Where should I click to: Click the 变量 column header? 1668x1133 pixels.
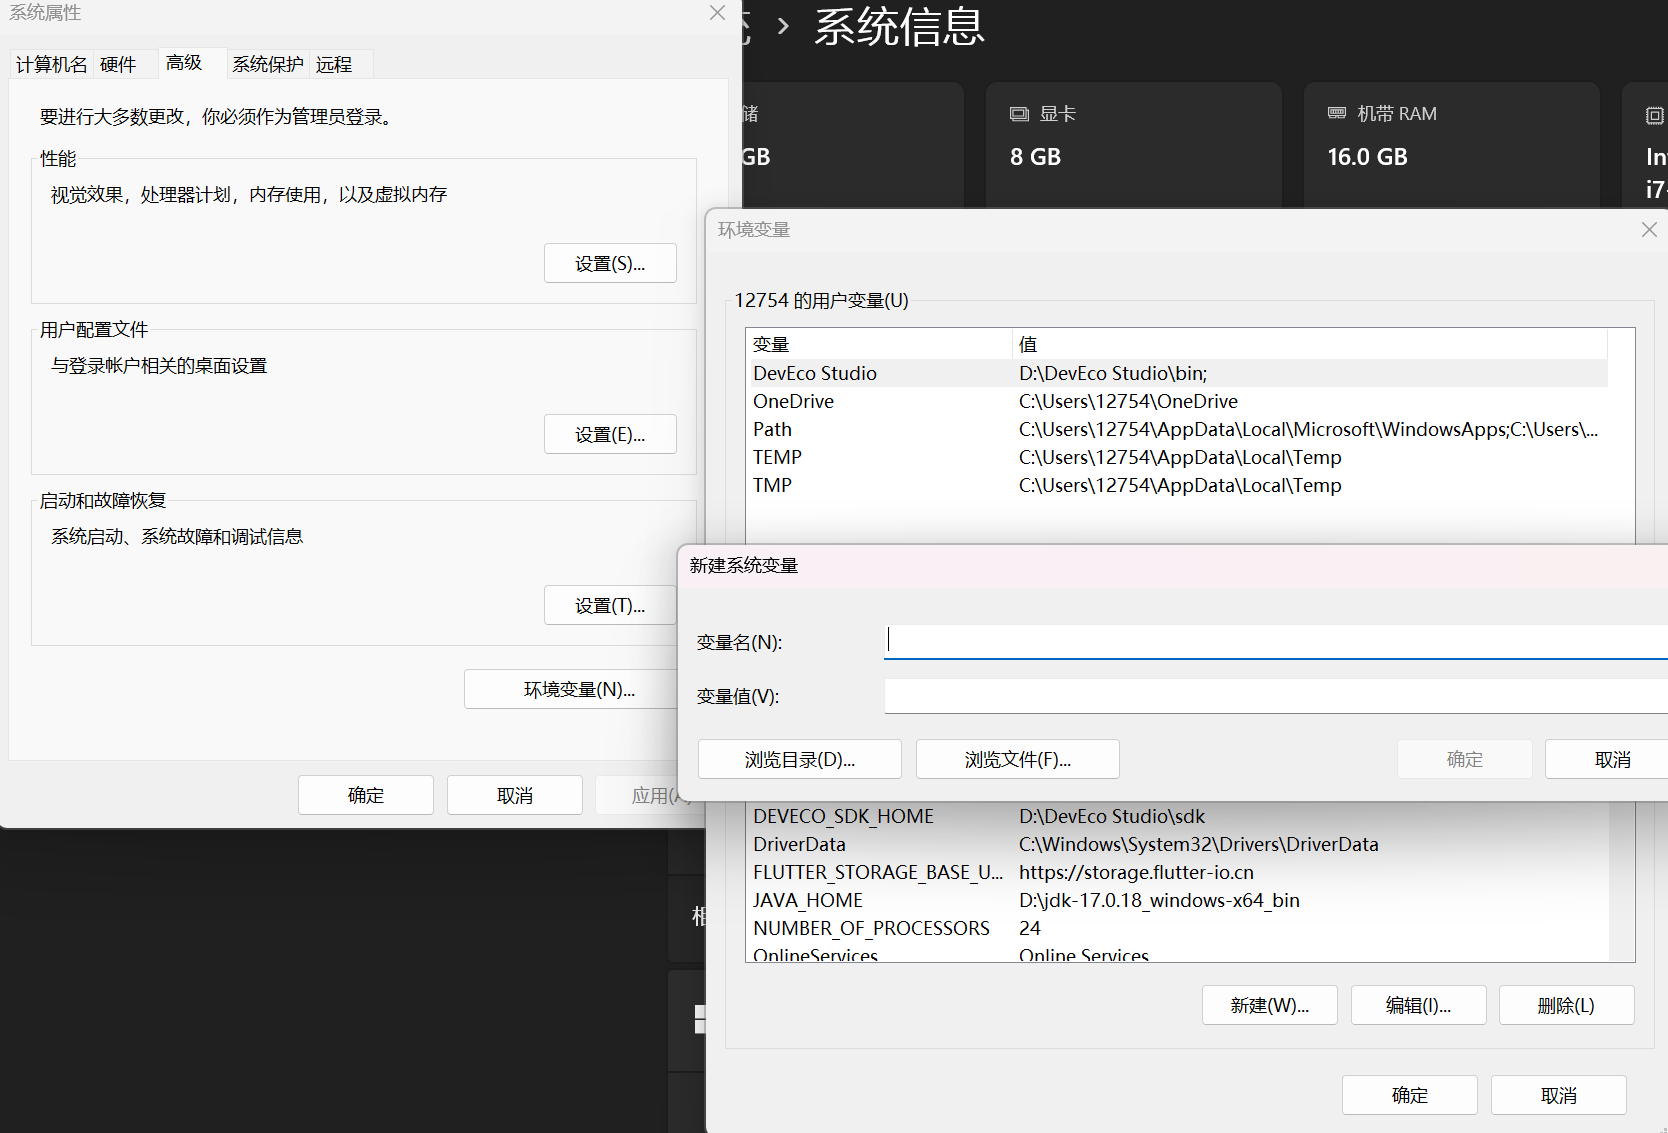(880, 344)
